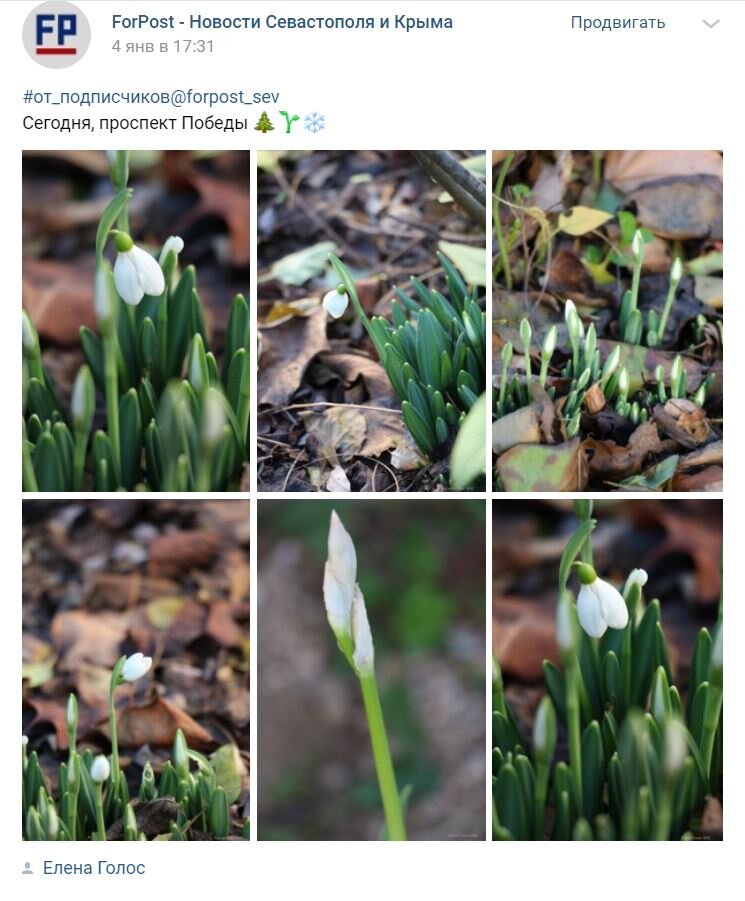Click the snowflake emoji

coord(314,122)
